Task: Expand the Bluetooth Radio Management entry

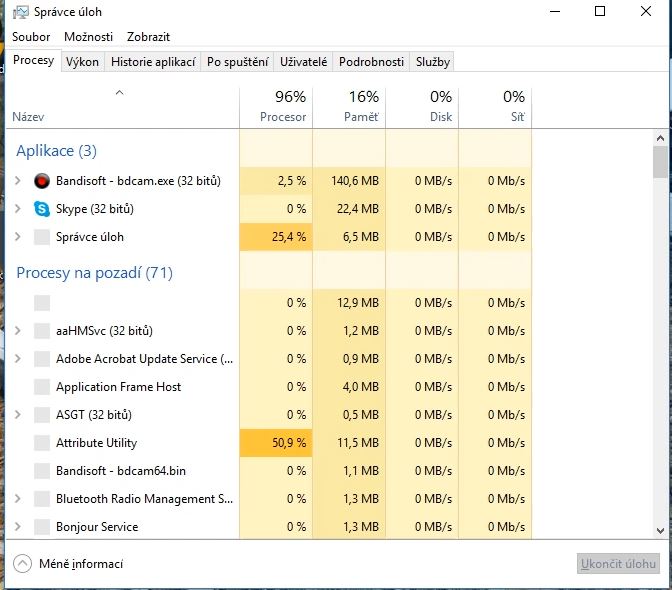Action: pyautogui.click(x=17, y=499)
